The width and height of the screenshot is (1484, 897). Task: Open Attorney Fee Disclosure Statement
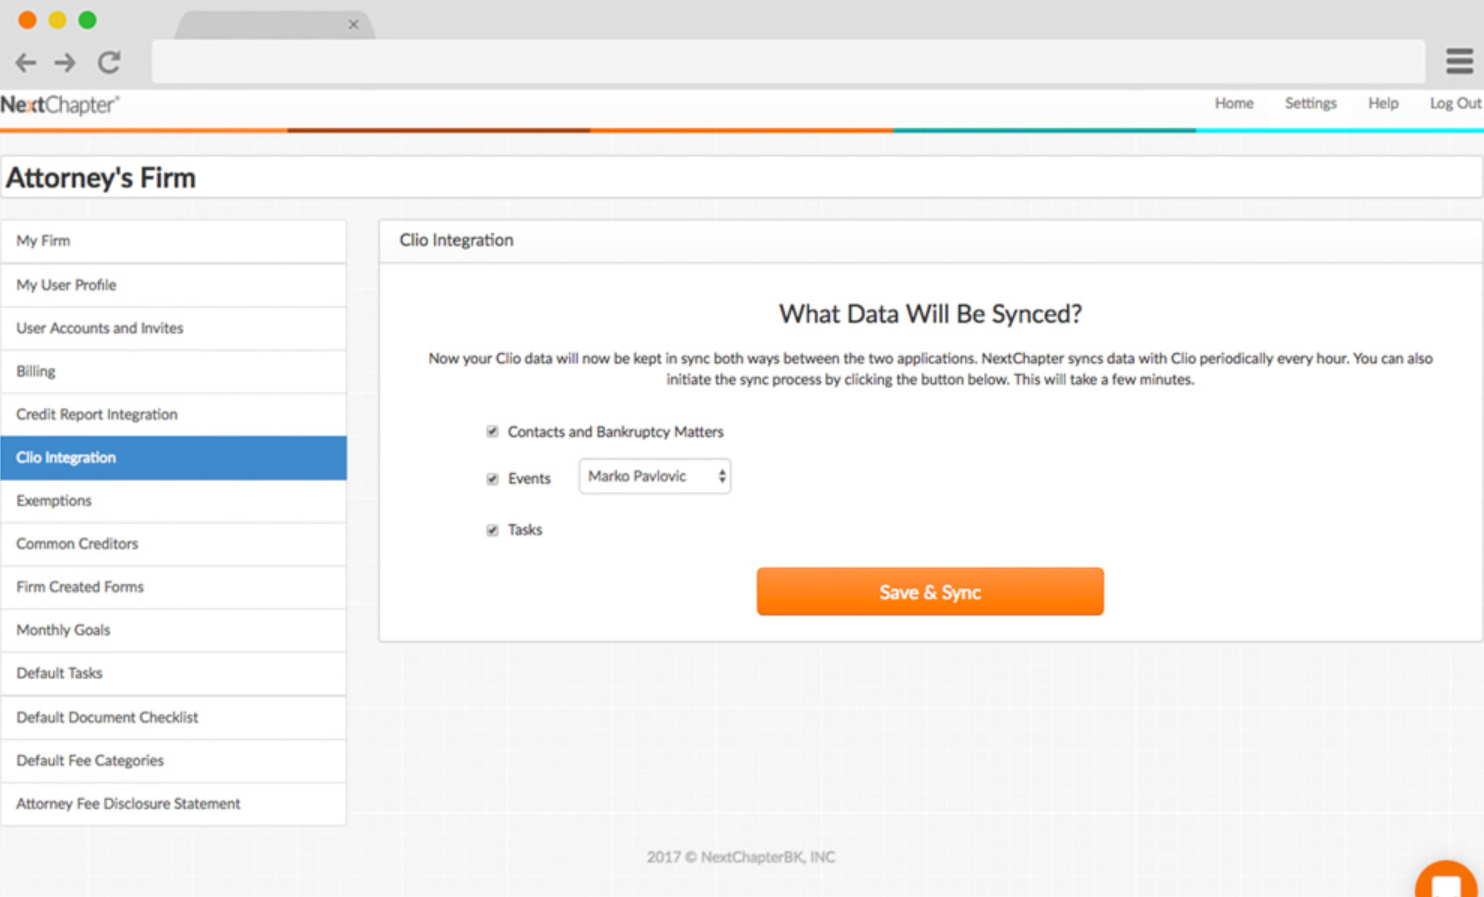pos(174,803)
